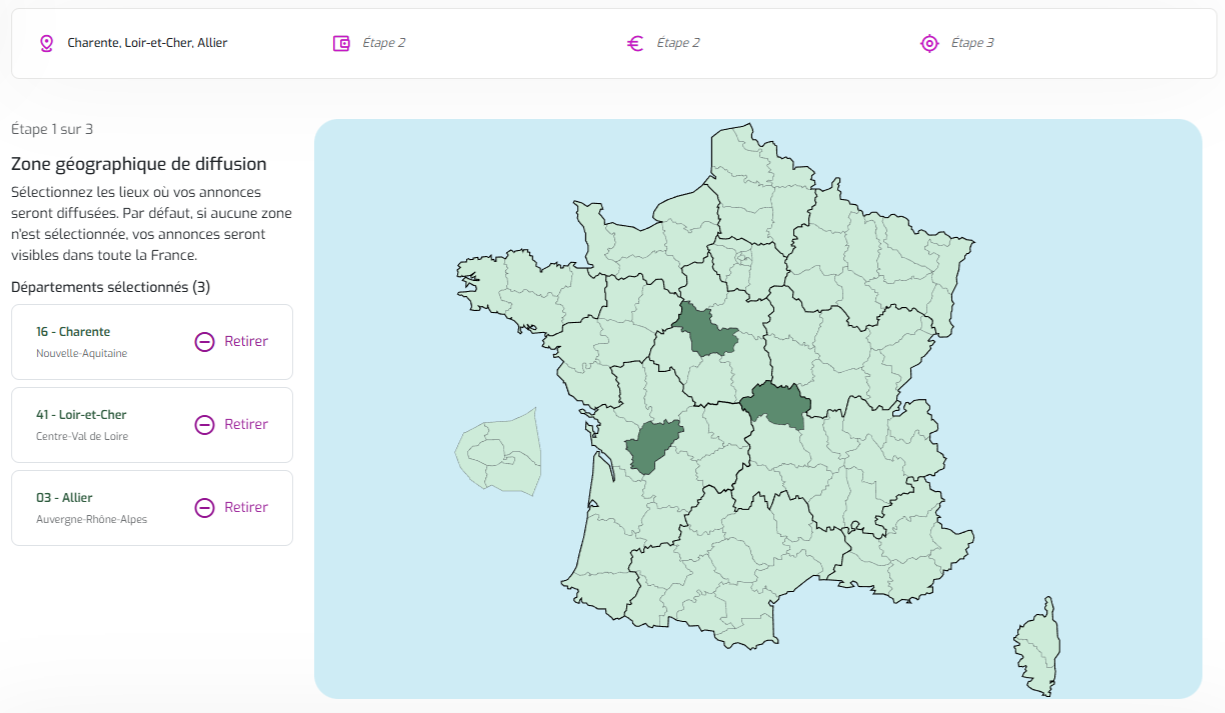
Task: Click the minus circle icon for Charente
Action: coord(204,342)
